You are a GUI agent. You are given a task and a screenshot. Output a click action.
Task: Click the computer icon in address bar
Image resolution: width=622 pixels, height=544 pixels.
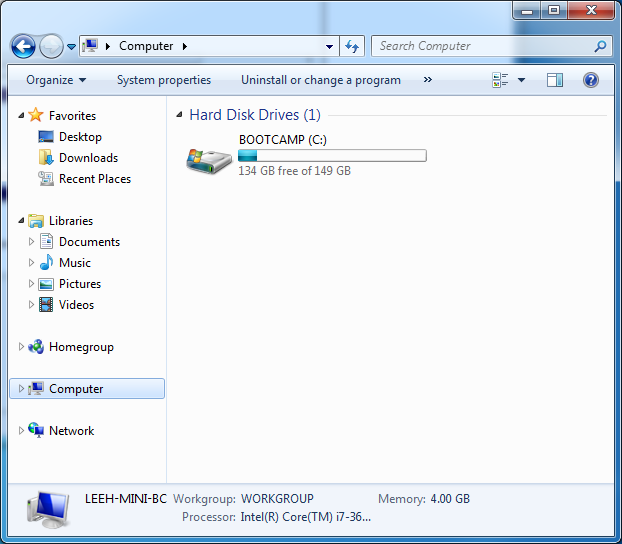[x=90, y=46]
